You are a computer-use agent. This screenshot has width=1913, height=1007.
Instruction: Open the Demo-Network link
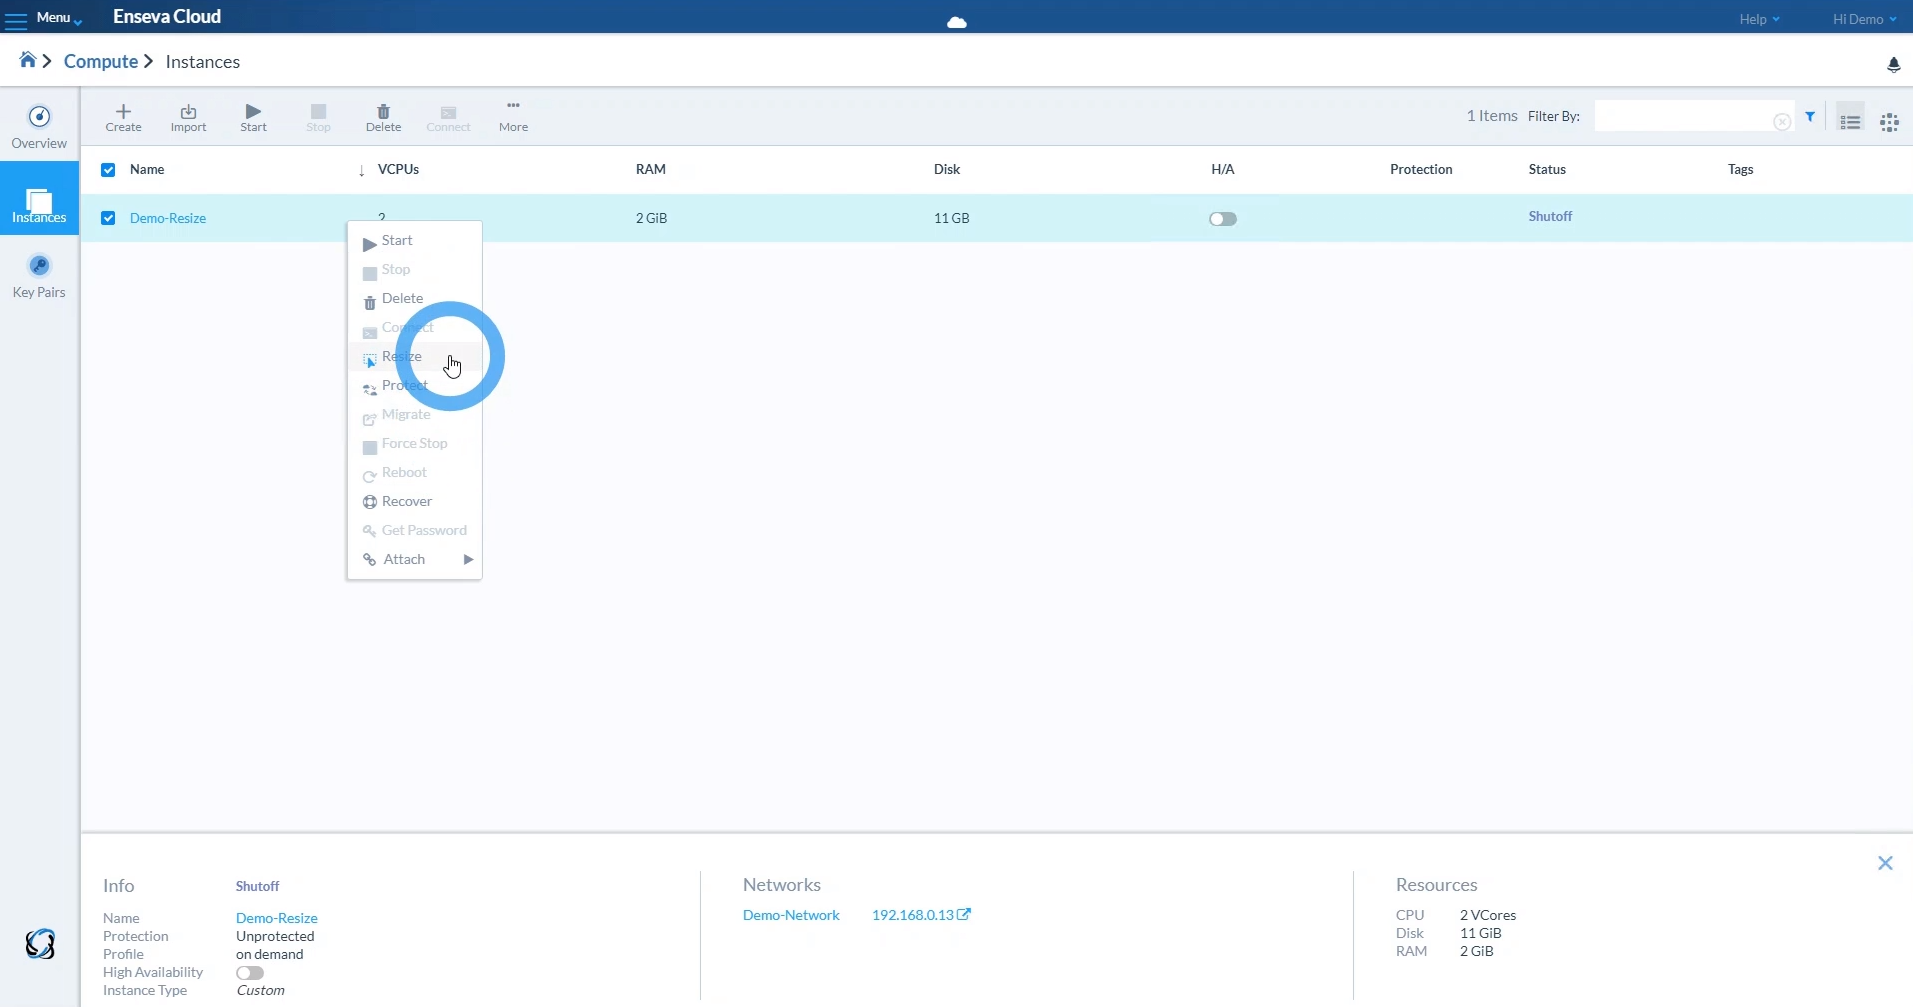pyautogui.click(x=791, y=915)
